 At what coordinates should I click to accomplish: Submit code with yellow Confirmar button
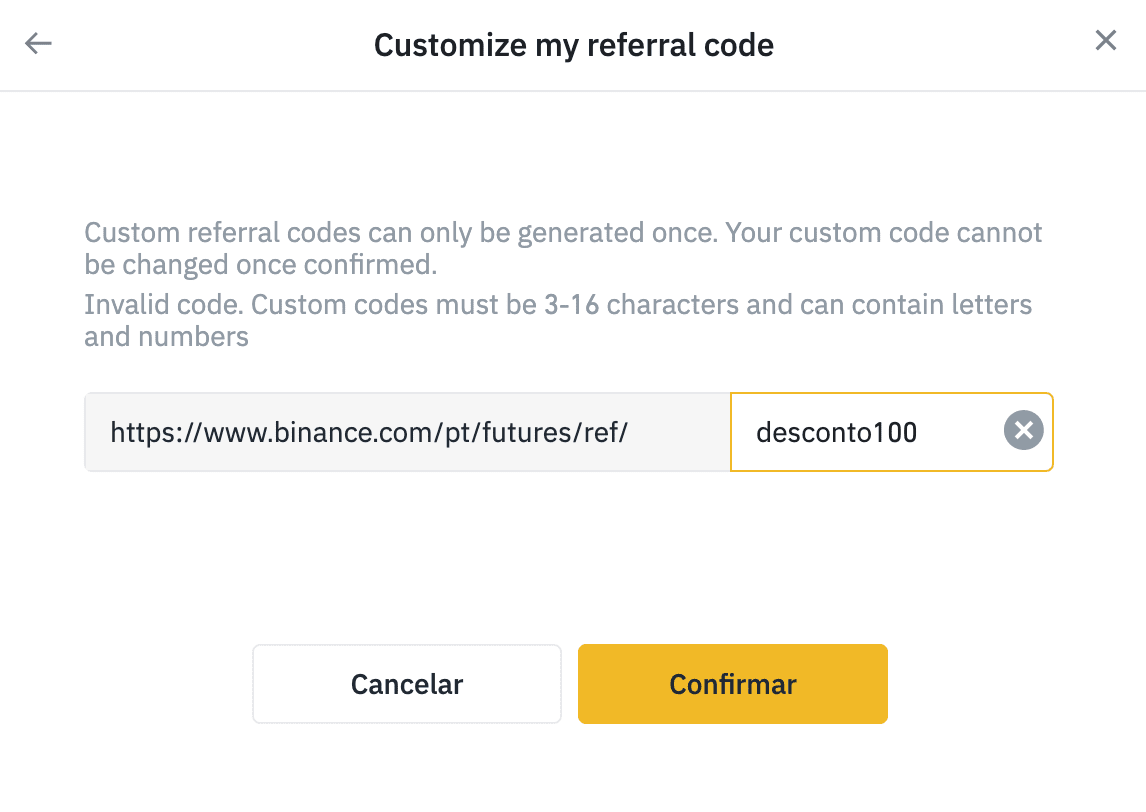pyautogui.click(x=732, y=684)
